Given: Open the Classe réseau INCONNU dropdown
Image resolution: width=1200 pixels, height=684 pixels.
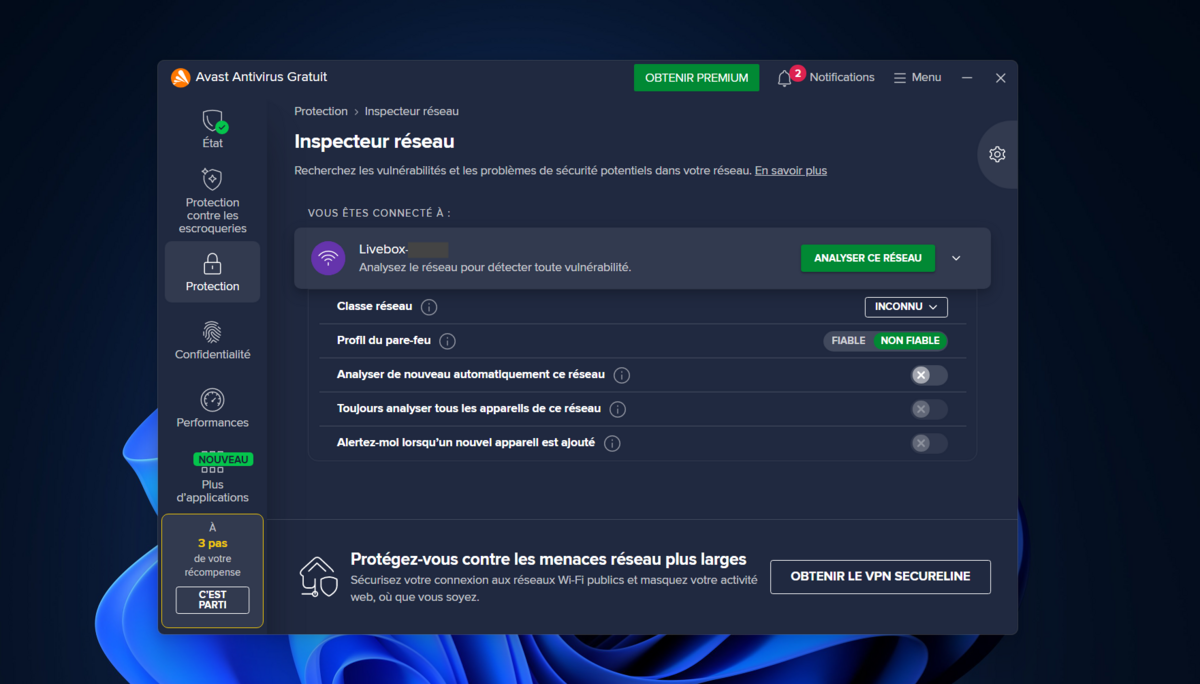Looking at the screenshot, I should click(906, 307).
